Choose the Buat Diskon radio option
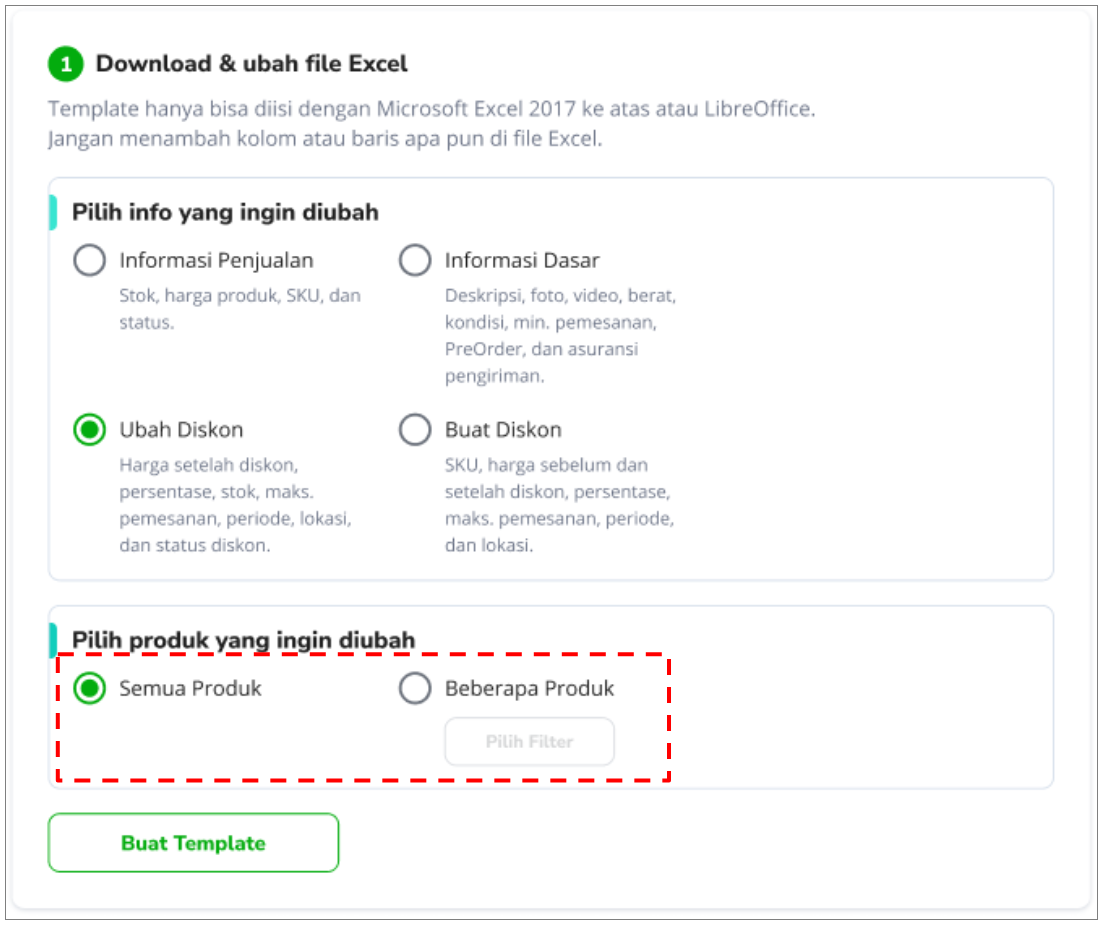This screenshot has height=927, width=1103. [415, 430]
